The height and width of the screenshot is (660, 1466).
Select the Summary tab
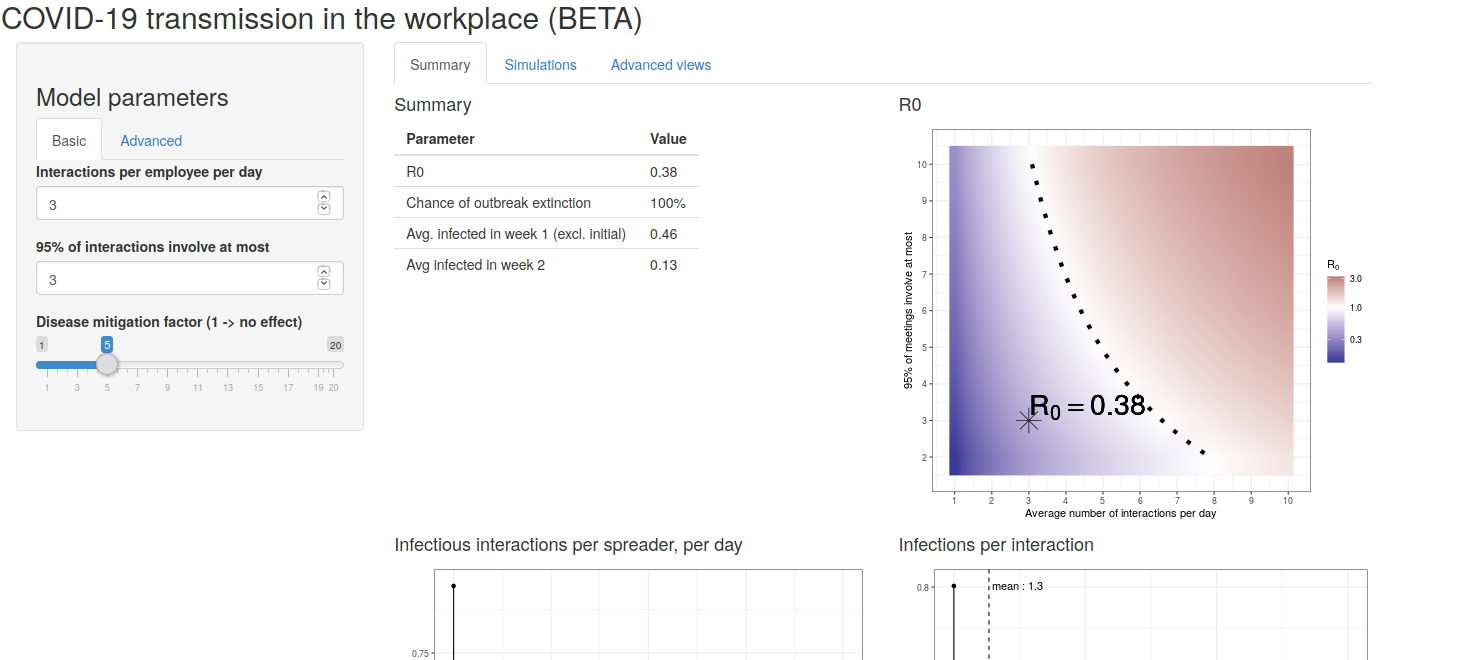pos(440,65)
